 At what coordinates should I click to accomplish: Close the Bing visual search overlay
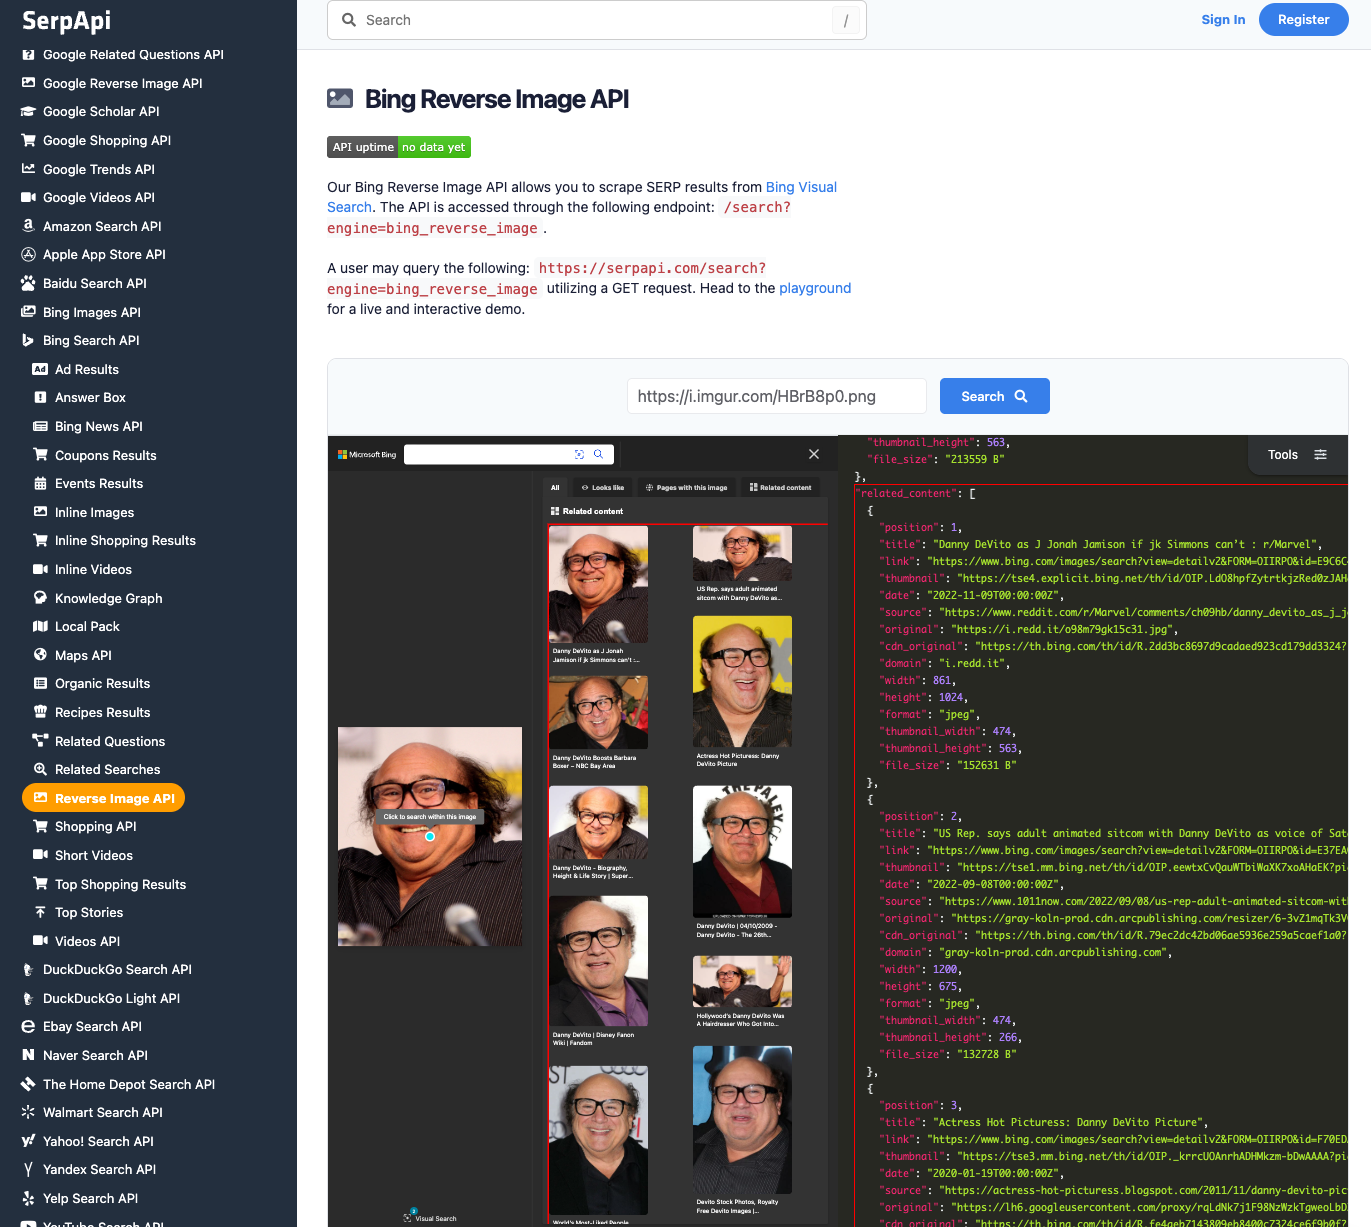pyautogui.click(x=814, y=454)
